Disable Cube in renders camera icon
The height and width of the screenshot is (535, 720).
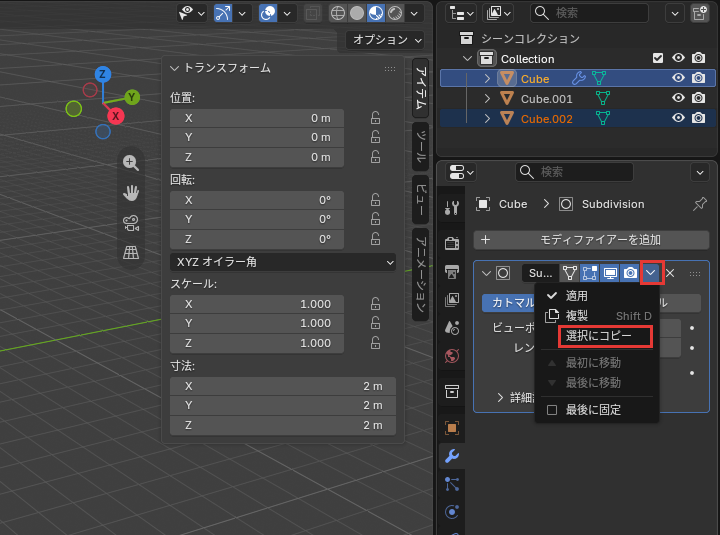tap(698, 78)
